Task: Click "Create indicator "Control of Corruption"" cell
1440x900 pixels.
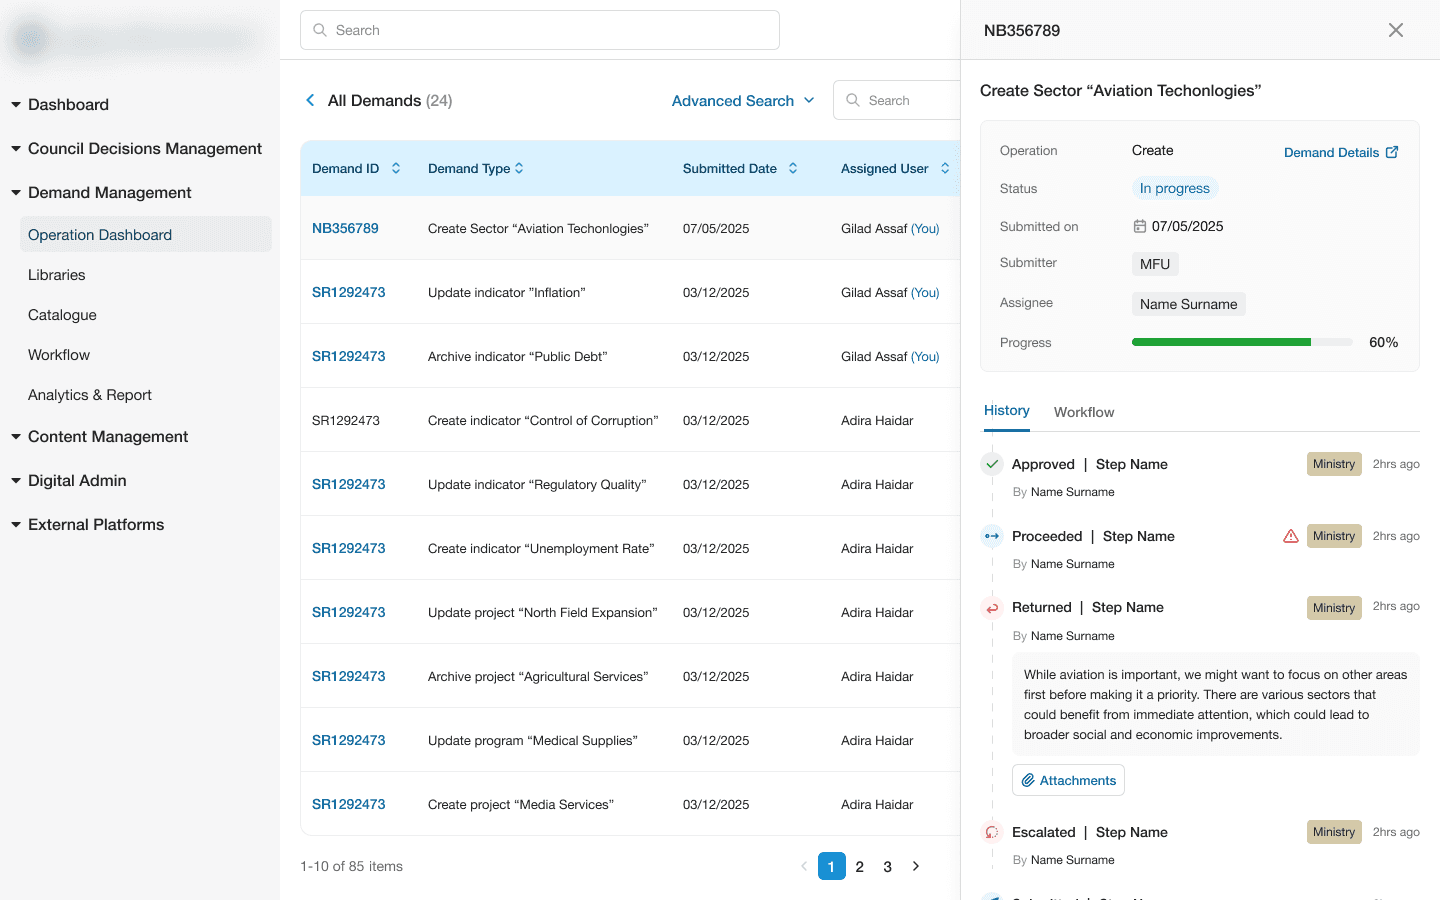Action: (543, 420)
